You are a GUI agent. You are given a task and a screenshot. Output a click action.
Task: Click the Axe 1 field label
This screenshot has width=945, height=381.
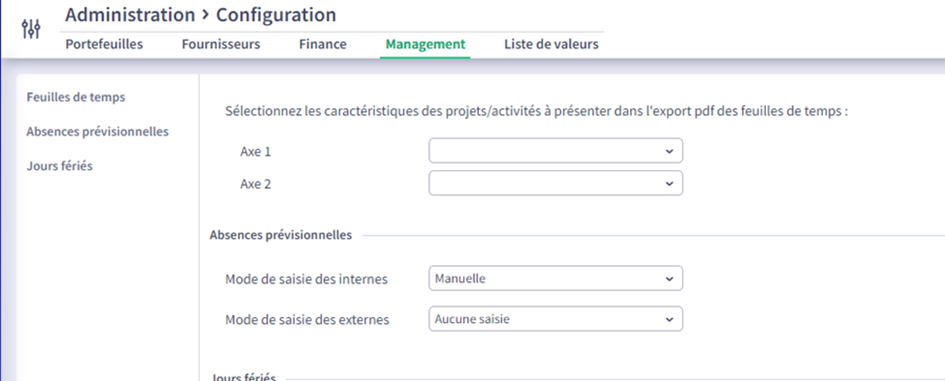[x=256, y=152]
